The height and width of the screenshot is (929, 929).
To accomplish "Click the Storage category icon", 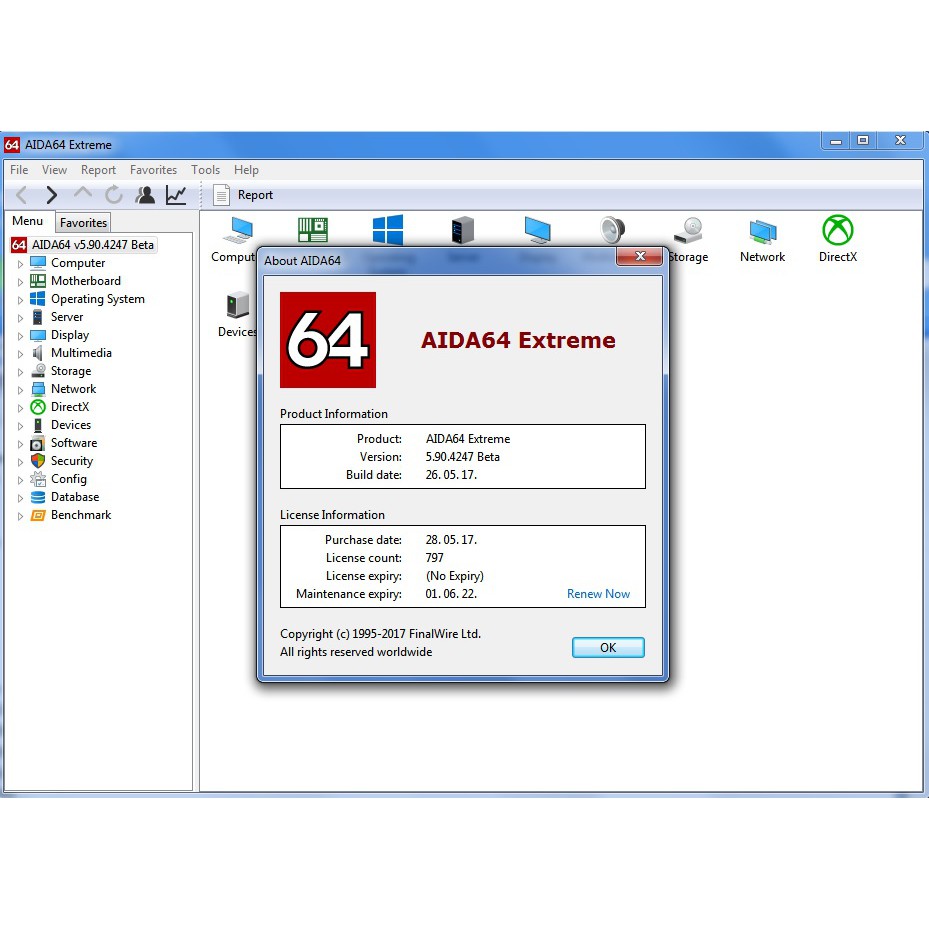I will [x=688, y=228].
